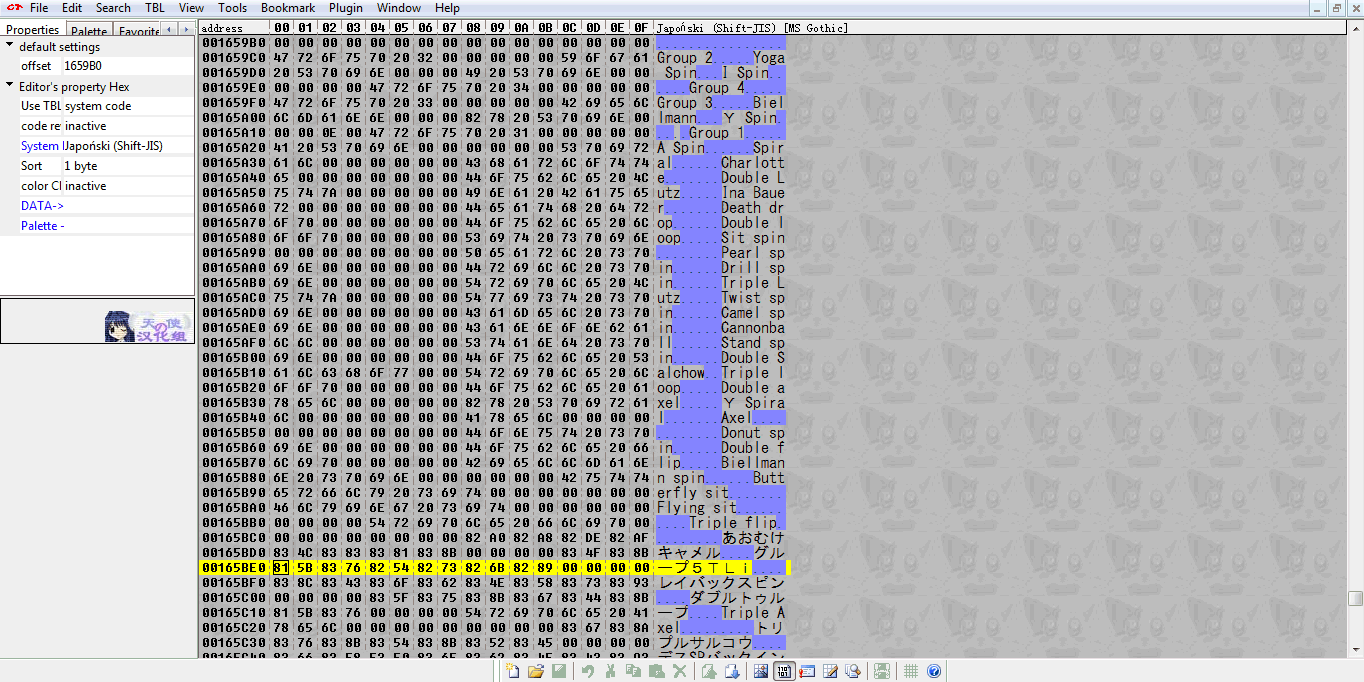Viewport: 1364px width, 682px height.
Task: Click scrollbar down arrow at bottom right
Action: [1355, 650]
